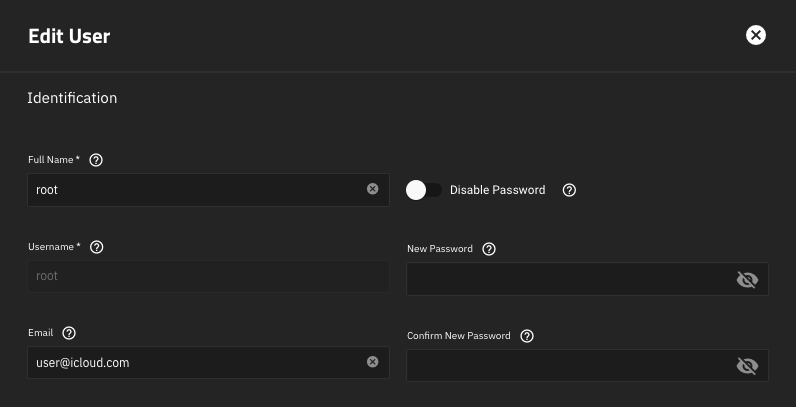The width and height of the screenshot is (796, 407).
Task: Toggle the Disable Password switch
Action: tap(423, 190)
